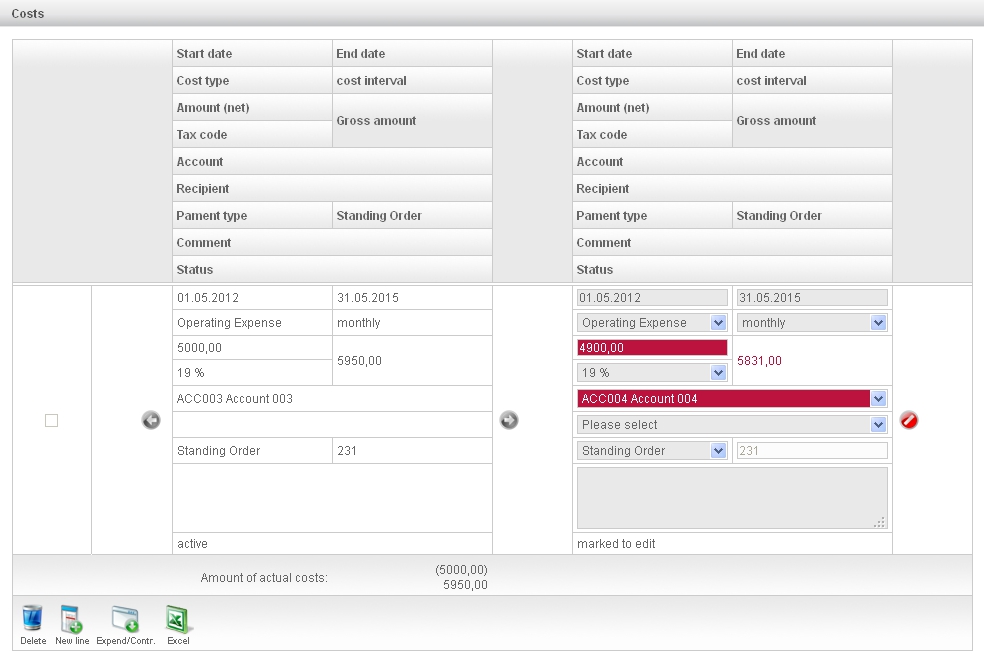Click the read-only 5950,00 gross cell
The width and height of the screenshot is (984, 663).
412,361
